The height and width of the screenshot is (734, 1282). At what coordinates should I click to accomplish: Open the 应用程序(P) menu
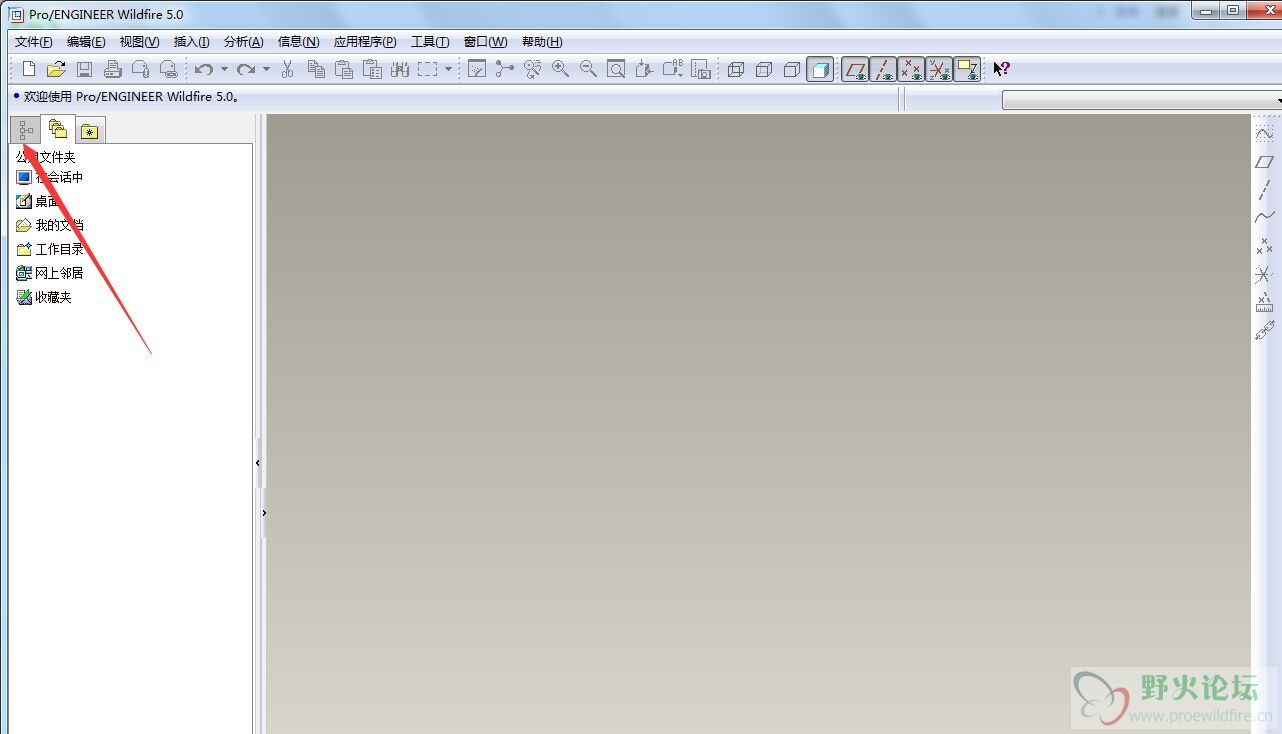pyautogui.click(x=365, y=42)
